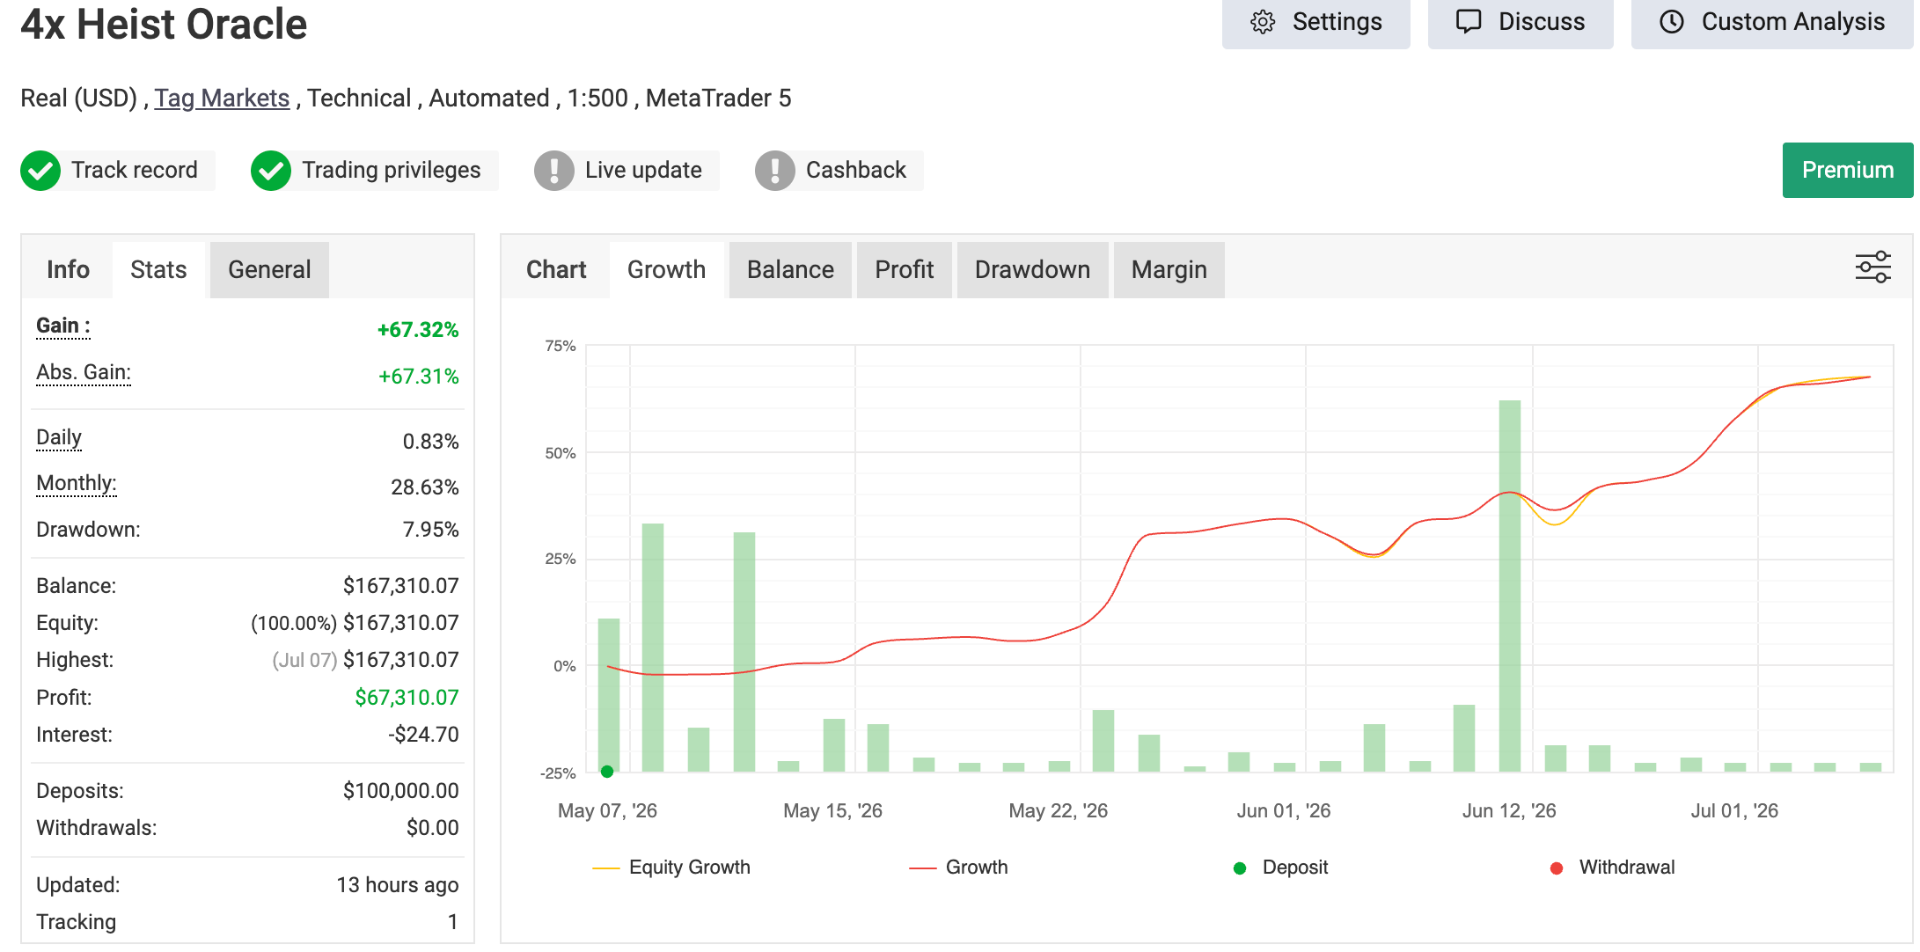
Task: Click the Abs. Gain label
Action: coord(83,373)
